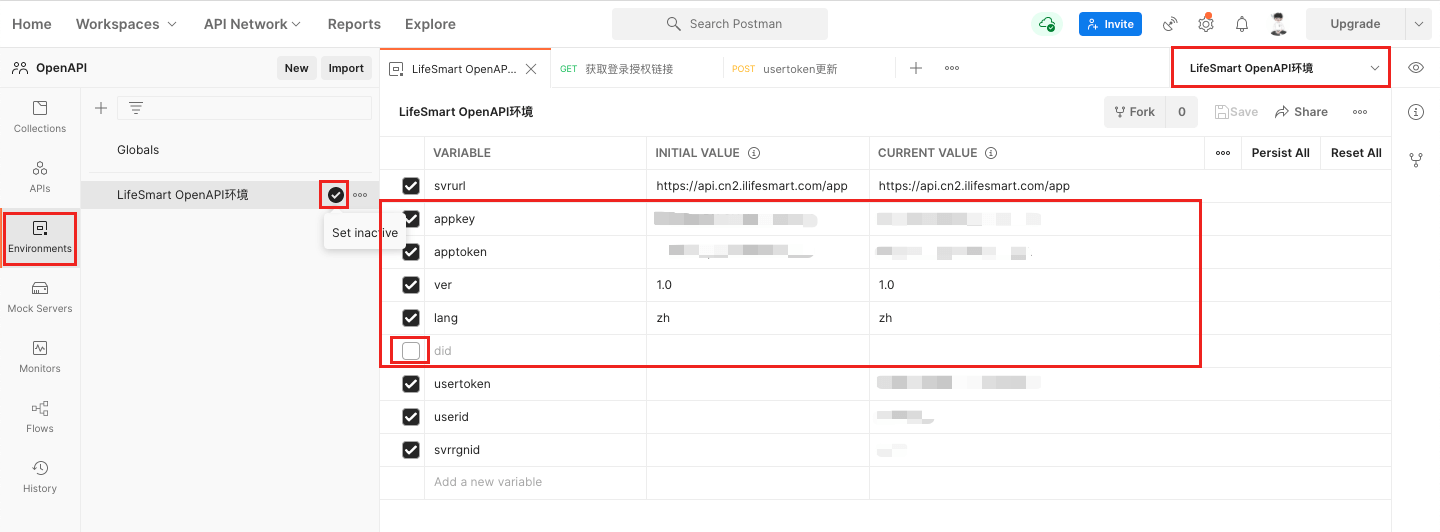Uncheck the userid variable checkbox
The width and height of the screenshot is (1440, 532).
(411, 417)
